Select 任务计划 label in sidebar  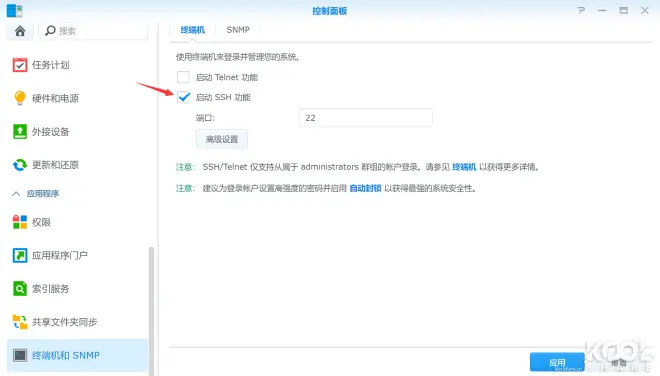point(51,65)
